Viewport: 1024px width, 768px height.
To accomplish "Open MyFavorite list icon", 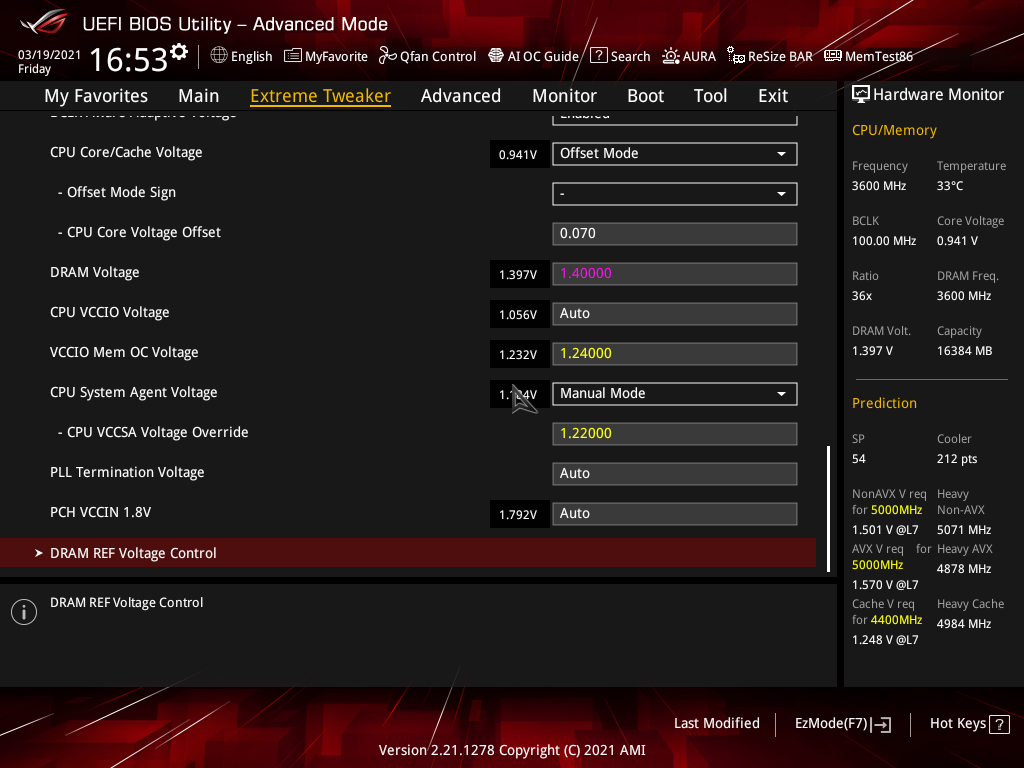I will pos(293,56).
